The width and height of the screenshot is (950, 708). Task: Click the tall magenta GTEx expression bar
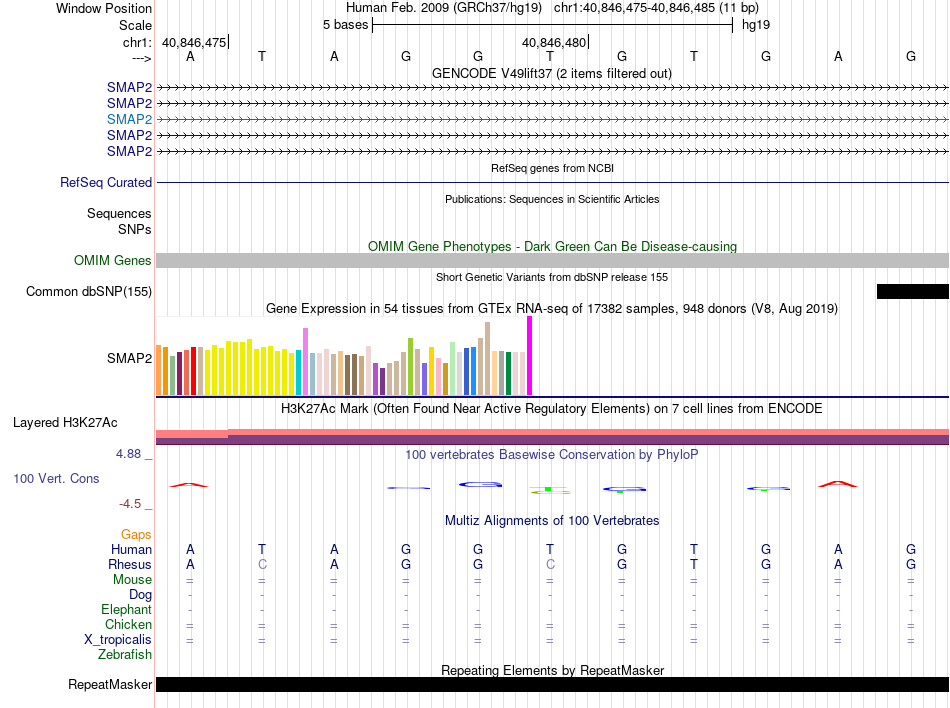(x=530, y=356)
